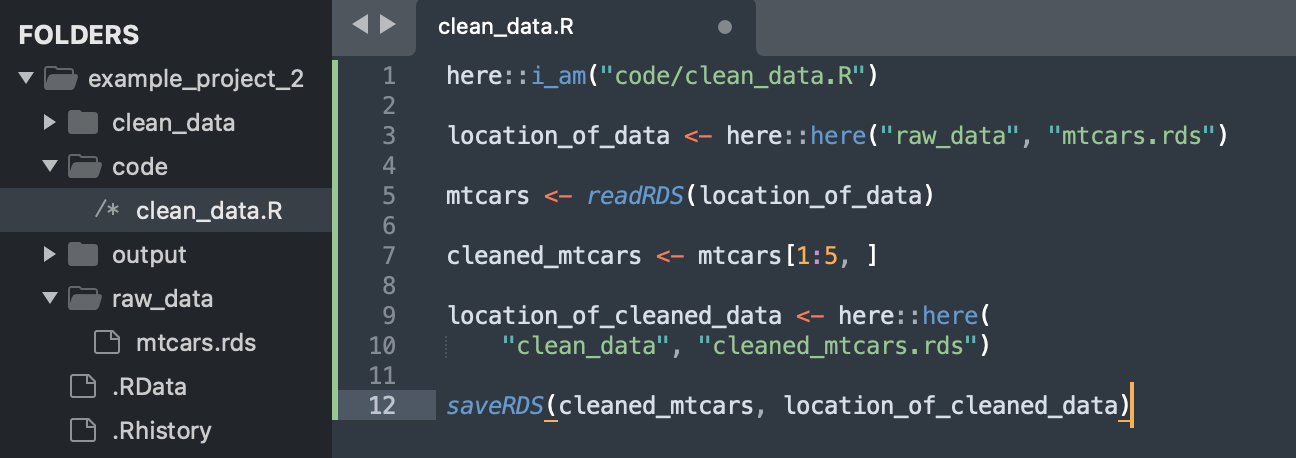Close the clean_data.R tab via unsaved dot
The image size is (1296, 458).
coord(725,27)
